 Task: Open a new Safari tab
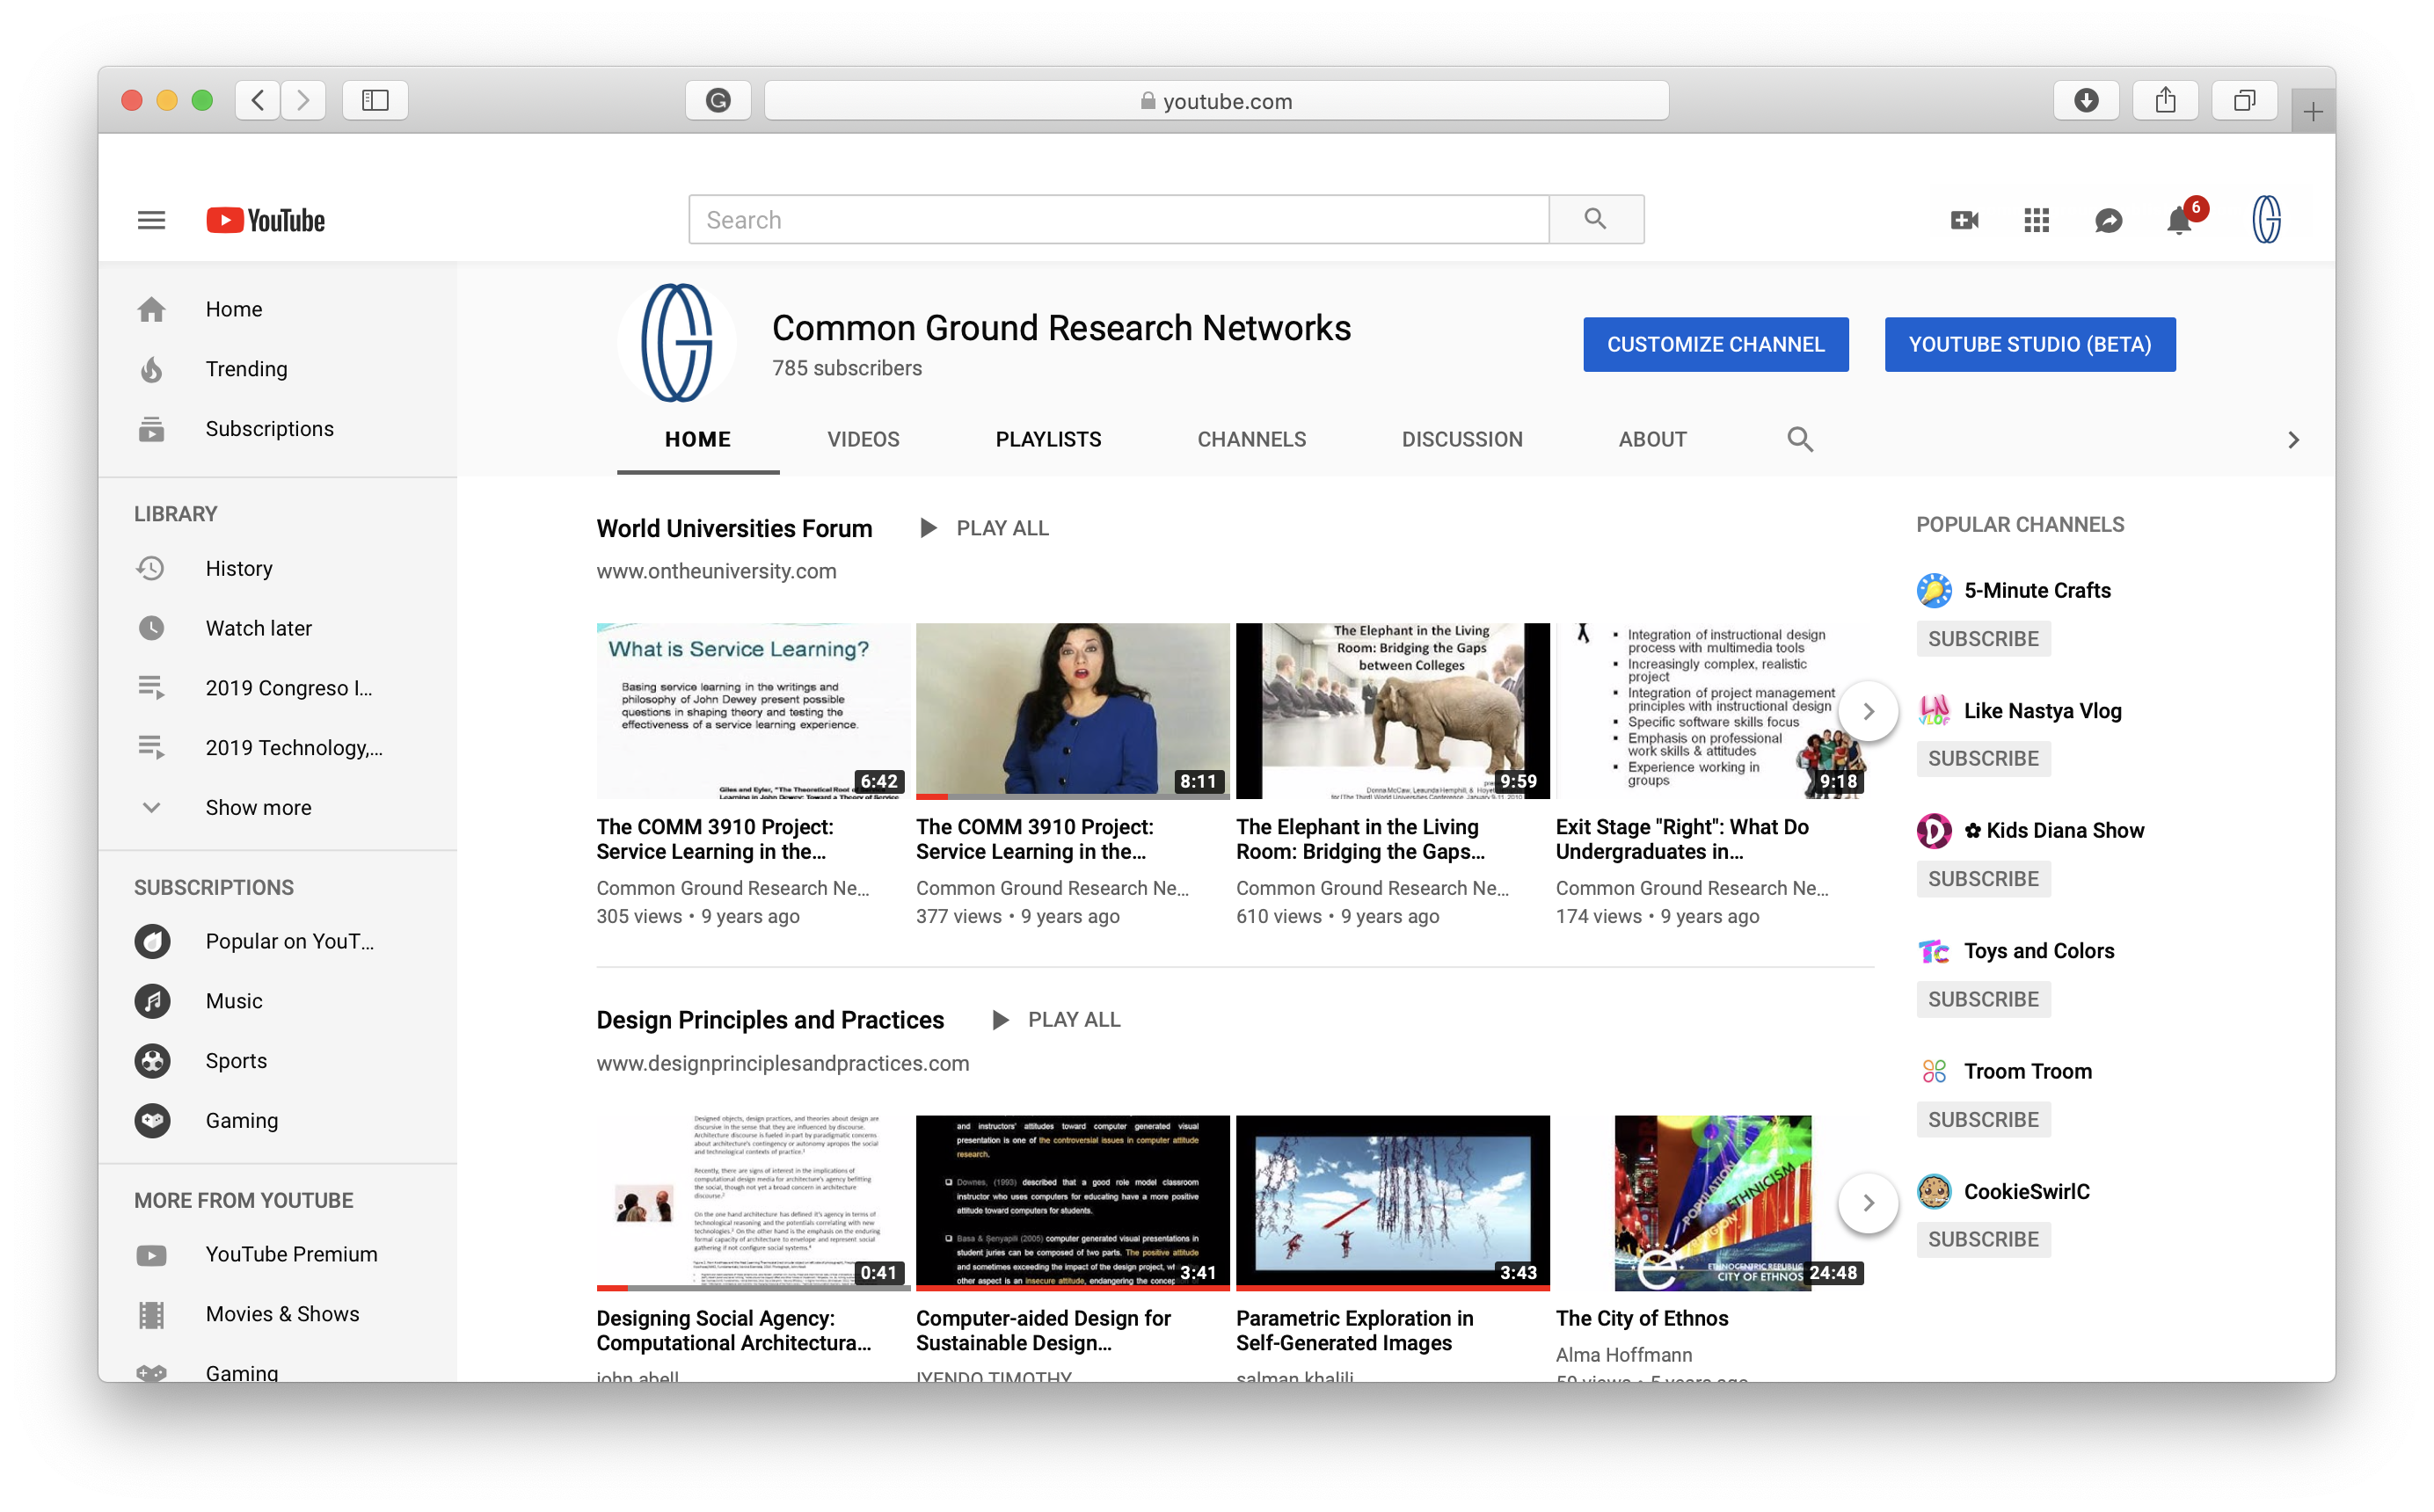tap(2312, 112)
